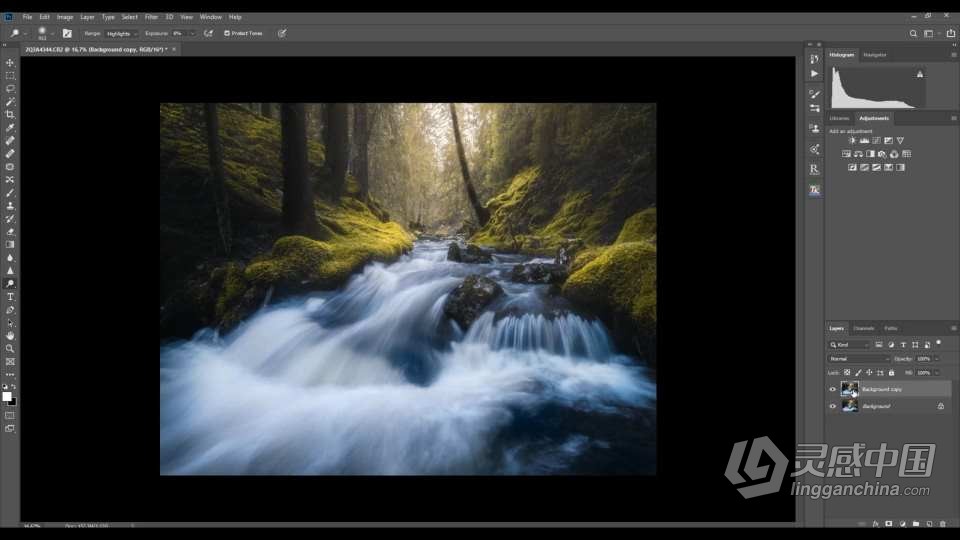
Task: Add a Vibrance adjustment
Action: (x=900, y=141)
